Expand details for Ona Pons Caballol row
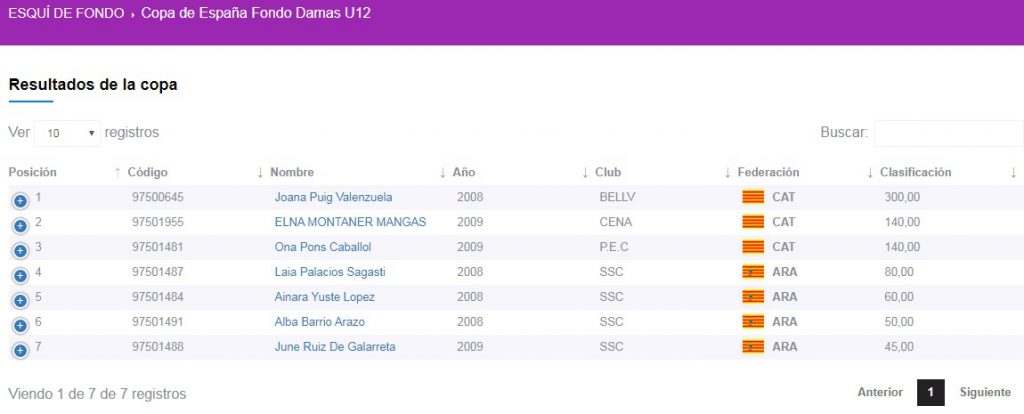The height and width of the screenshot is (414, 1024). pos(20,250)
